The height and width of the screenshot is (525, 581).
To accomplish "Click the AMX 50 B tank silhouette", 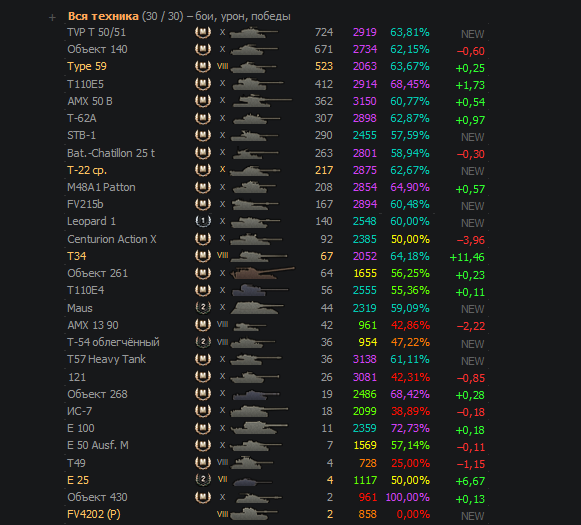I will click(x=262, y=101).
